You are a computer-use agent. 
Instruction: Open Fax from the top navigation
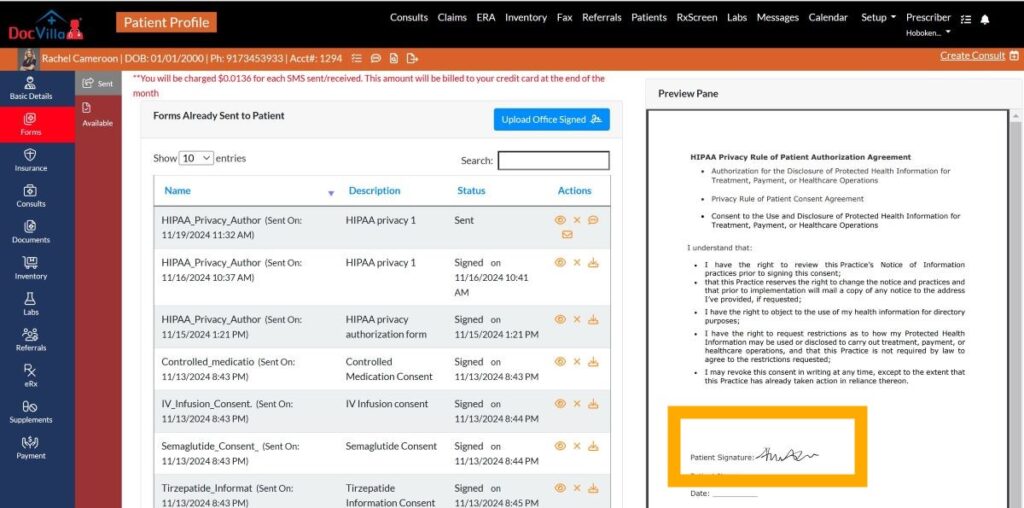pyautogui.click(x=564, y=18)
